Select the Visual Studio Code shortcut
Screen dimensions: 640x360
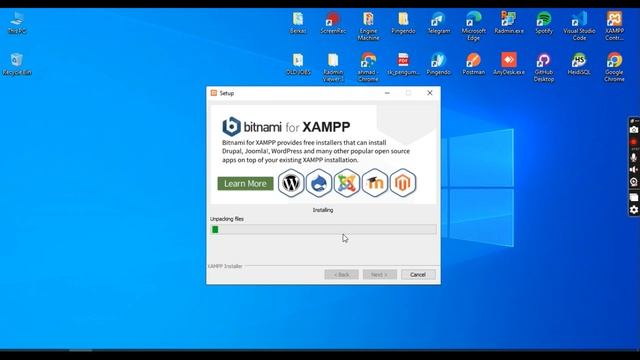pyautogui.click(x=579, y=27)
